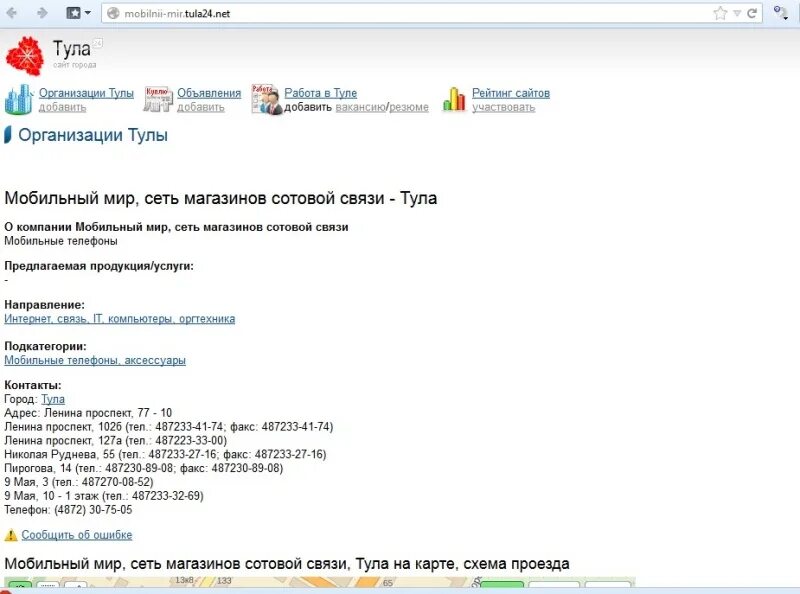The image size is (800, 594).
Task: Click the warning triangle icon
Action: point(11,535)
